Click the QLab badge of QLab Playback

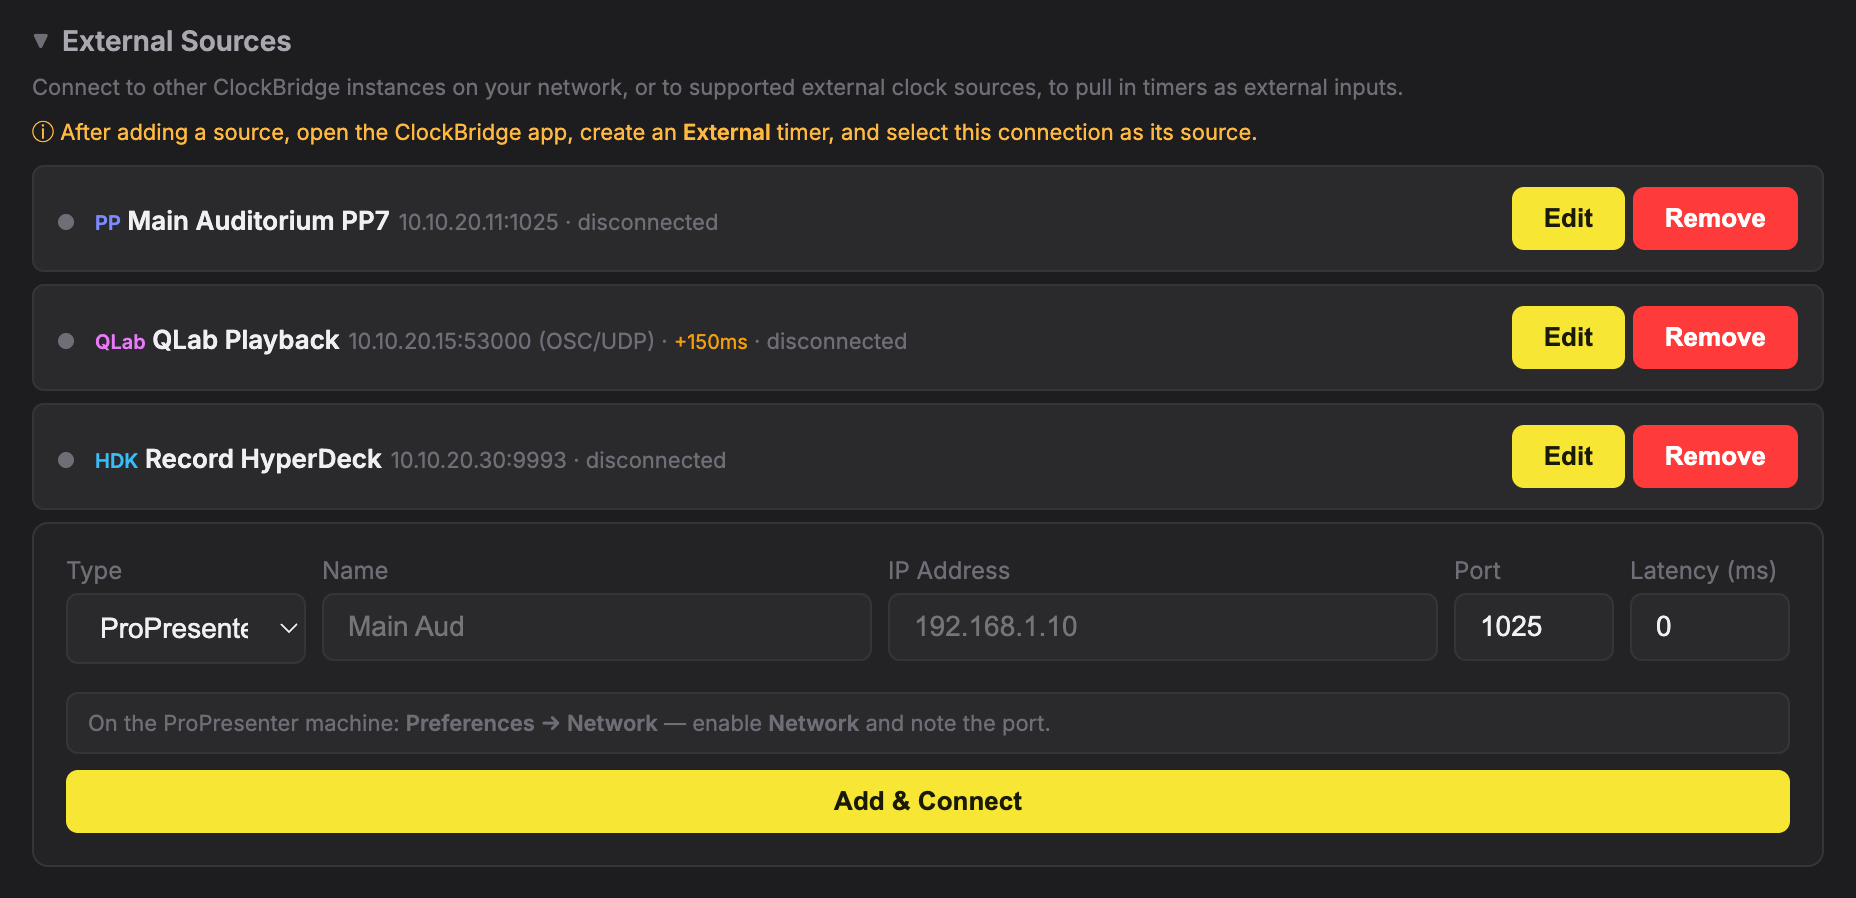(120, 342)
